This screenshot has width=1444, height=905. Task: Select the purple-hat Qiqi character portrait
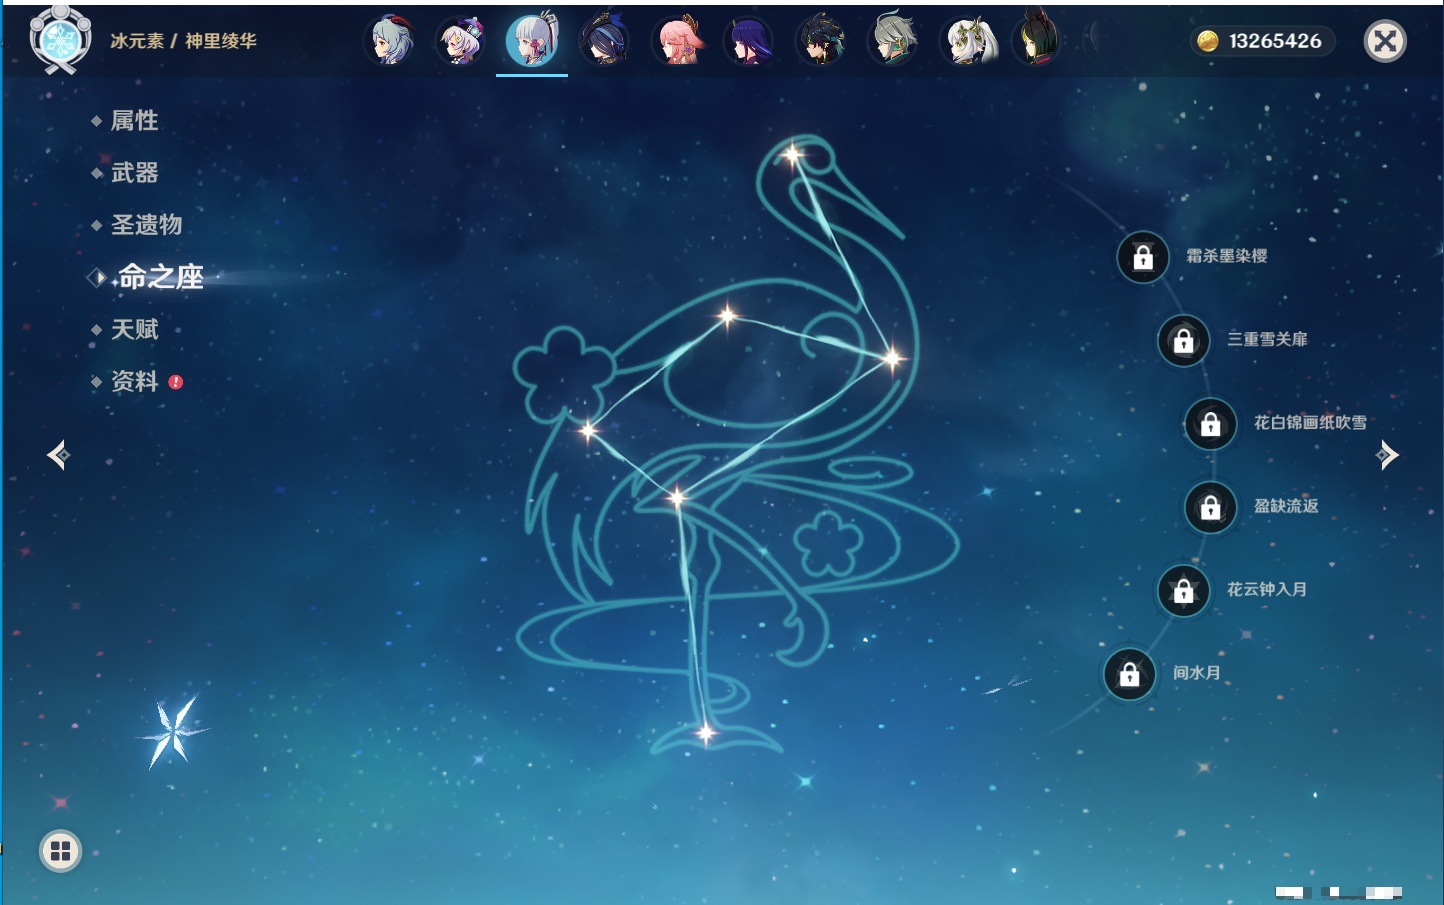pyautogui.click(x=462, y=41)
